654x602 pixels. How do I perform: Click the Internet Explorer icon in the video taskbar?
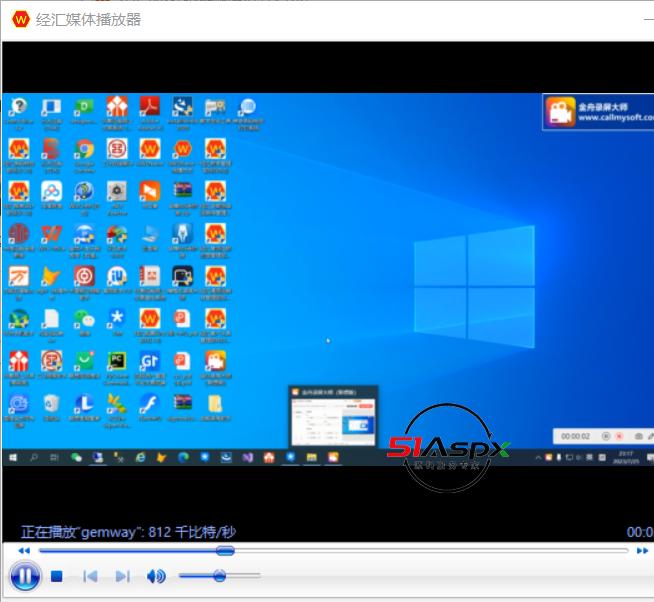(x=141, y=458)
